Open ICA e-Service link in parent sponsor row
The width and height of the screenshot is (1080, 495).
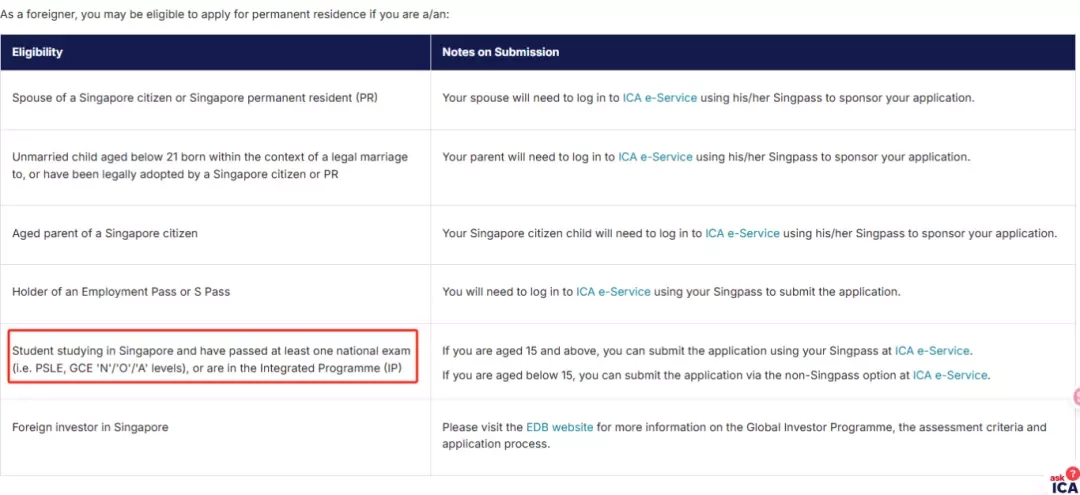pos(655,157)
